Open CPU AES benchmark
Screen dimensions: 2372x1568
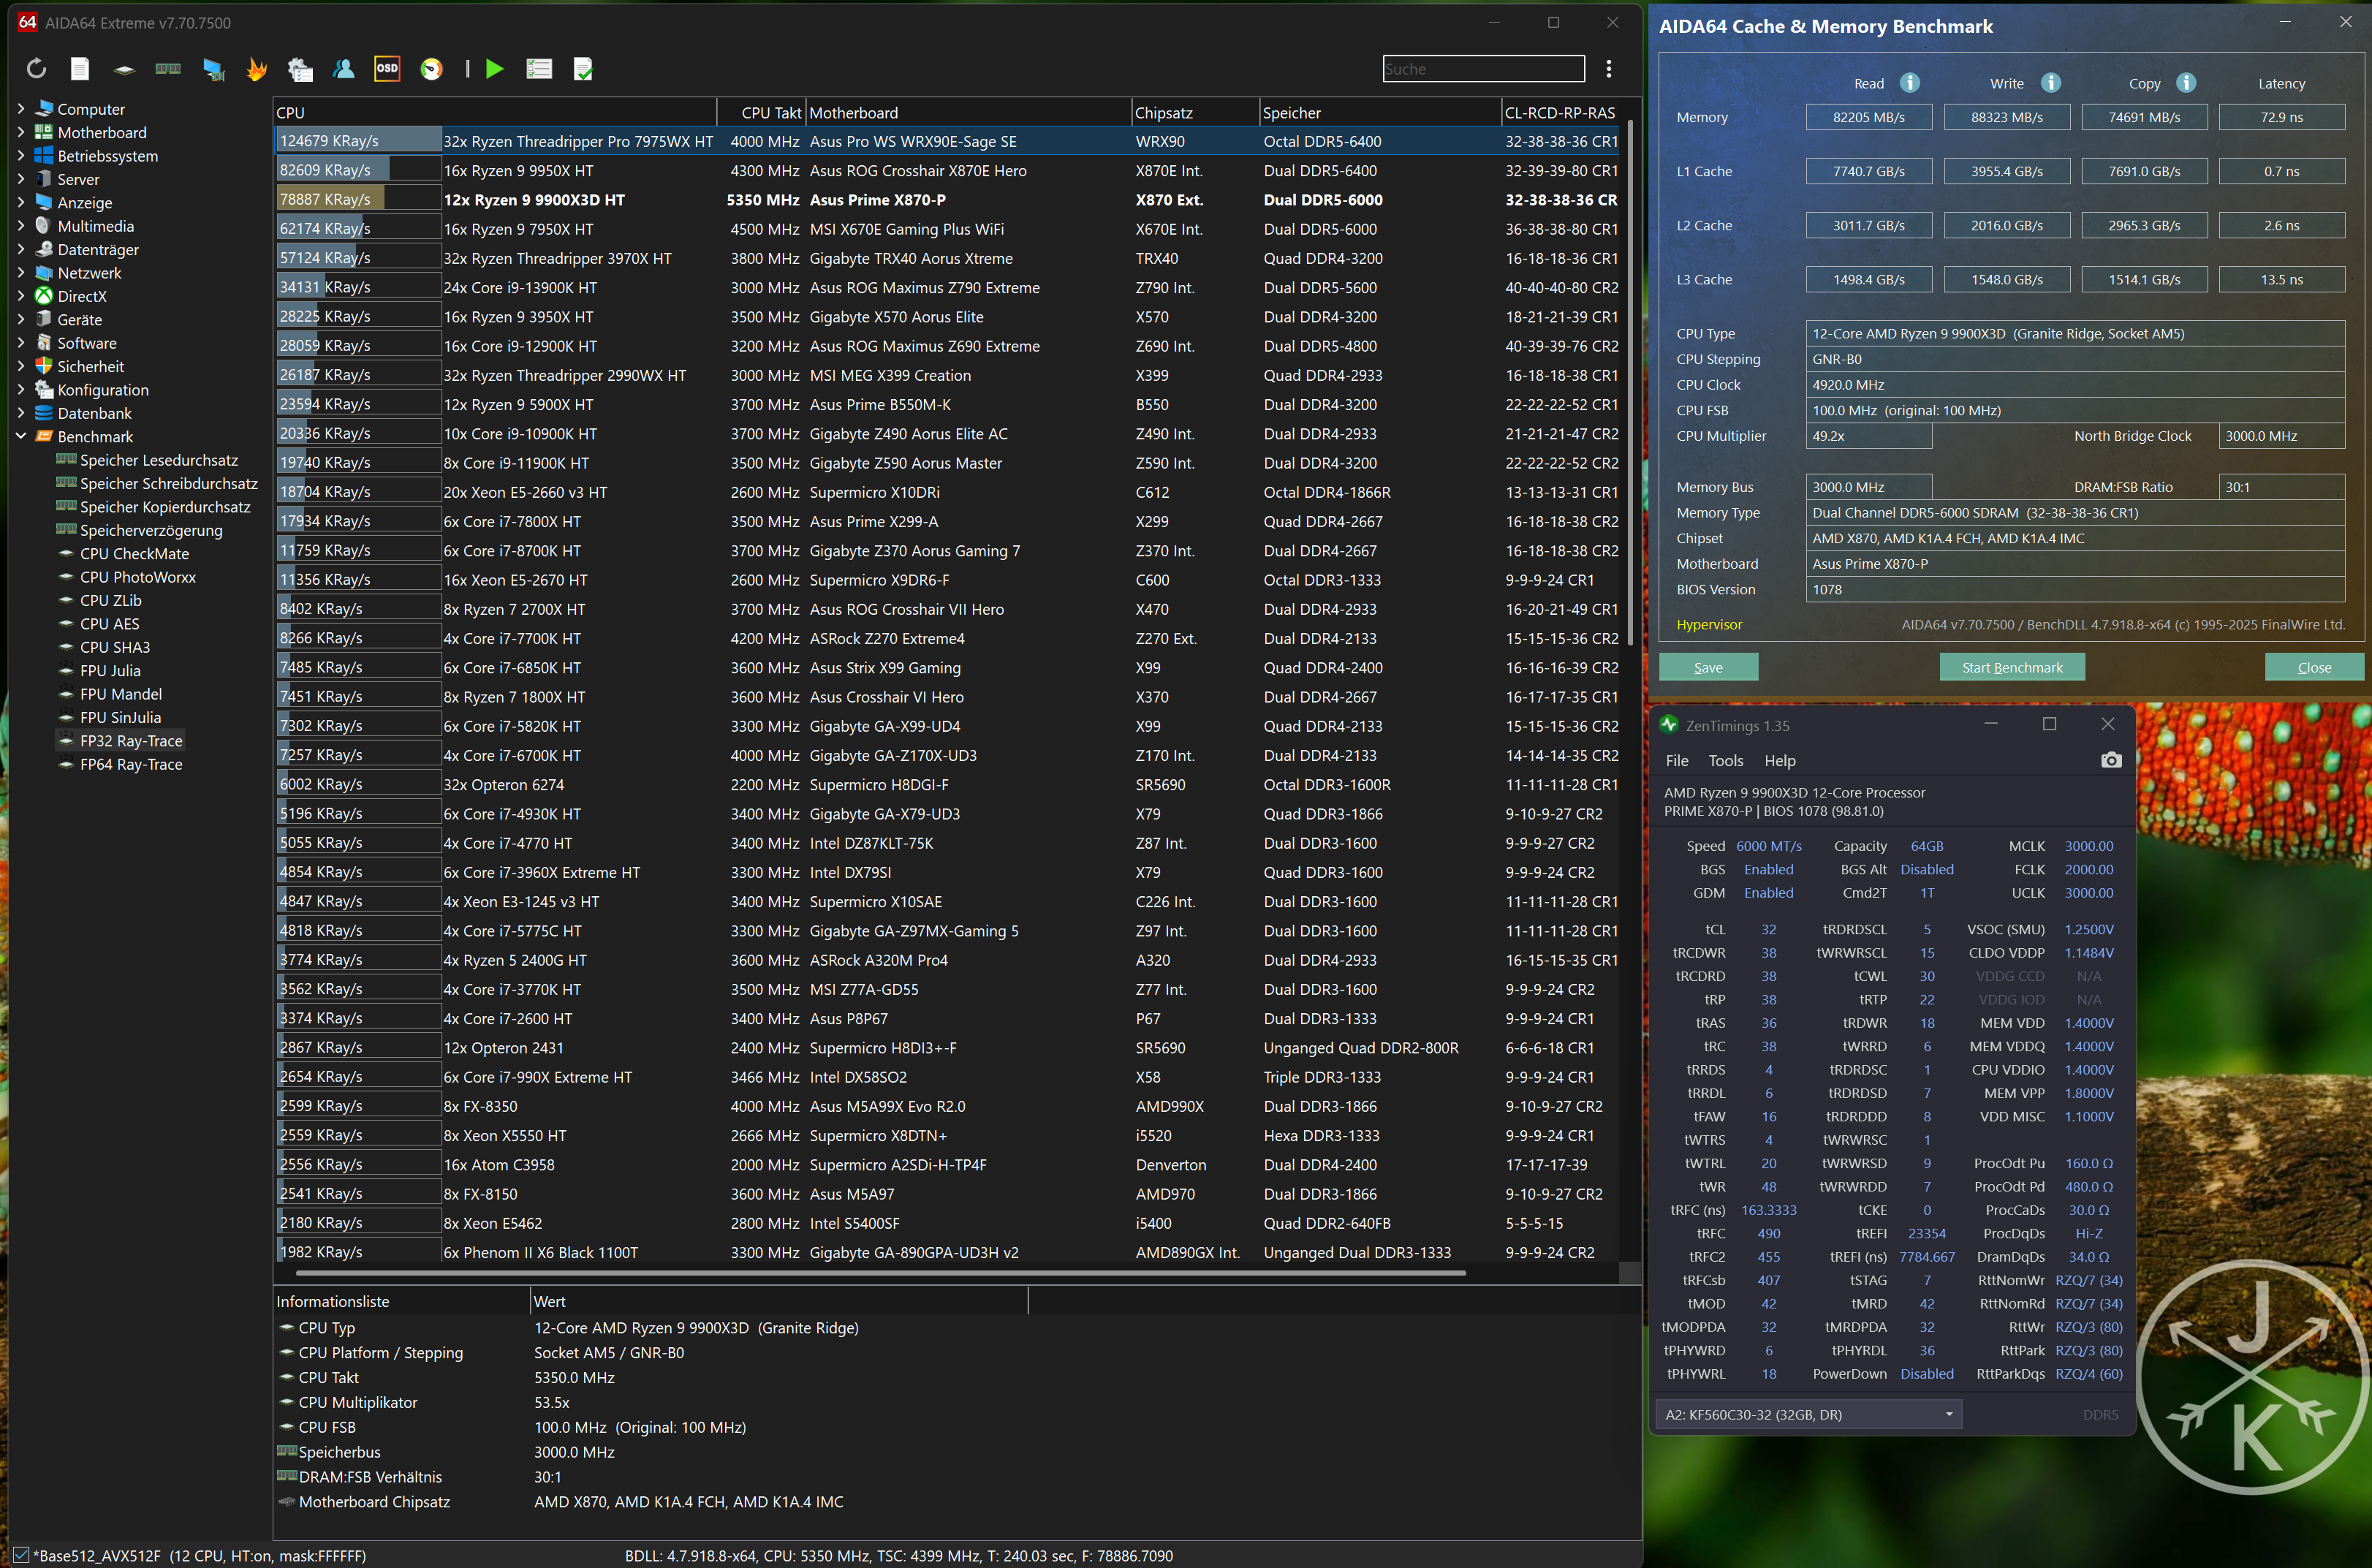coord(110,624)
